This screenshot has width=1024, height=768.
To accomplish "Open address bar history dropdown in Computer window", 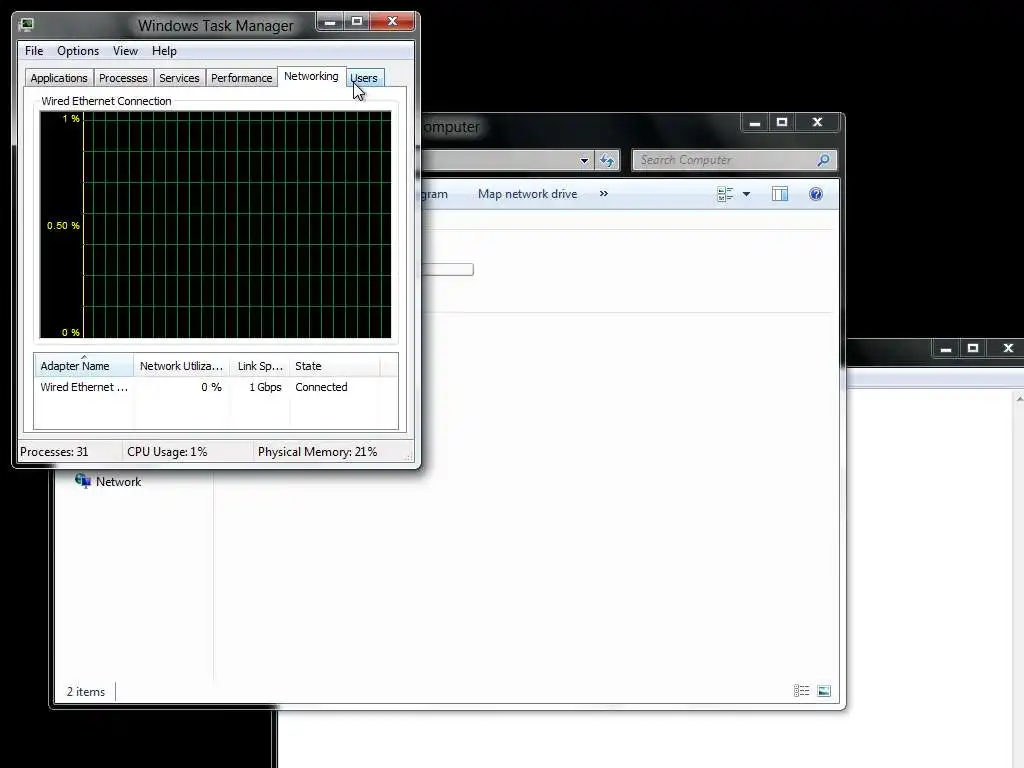I will click(584, 160).
